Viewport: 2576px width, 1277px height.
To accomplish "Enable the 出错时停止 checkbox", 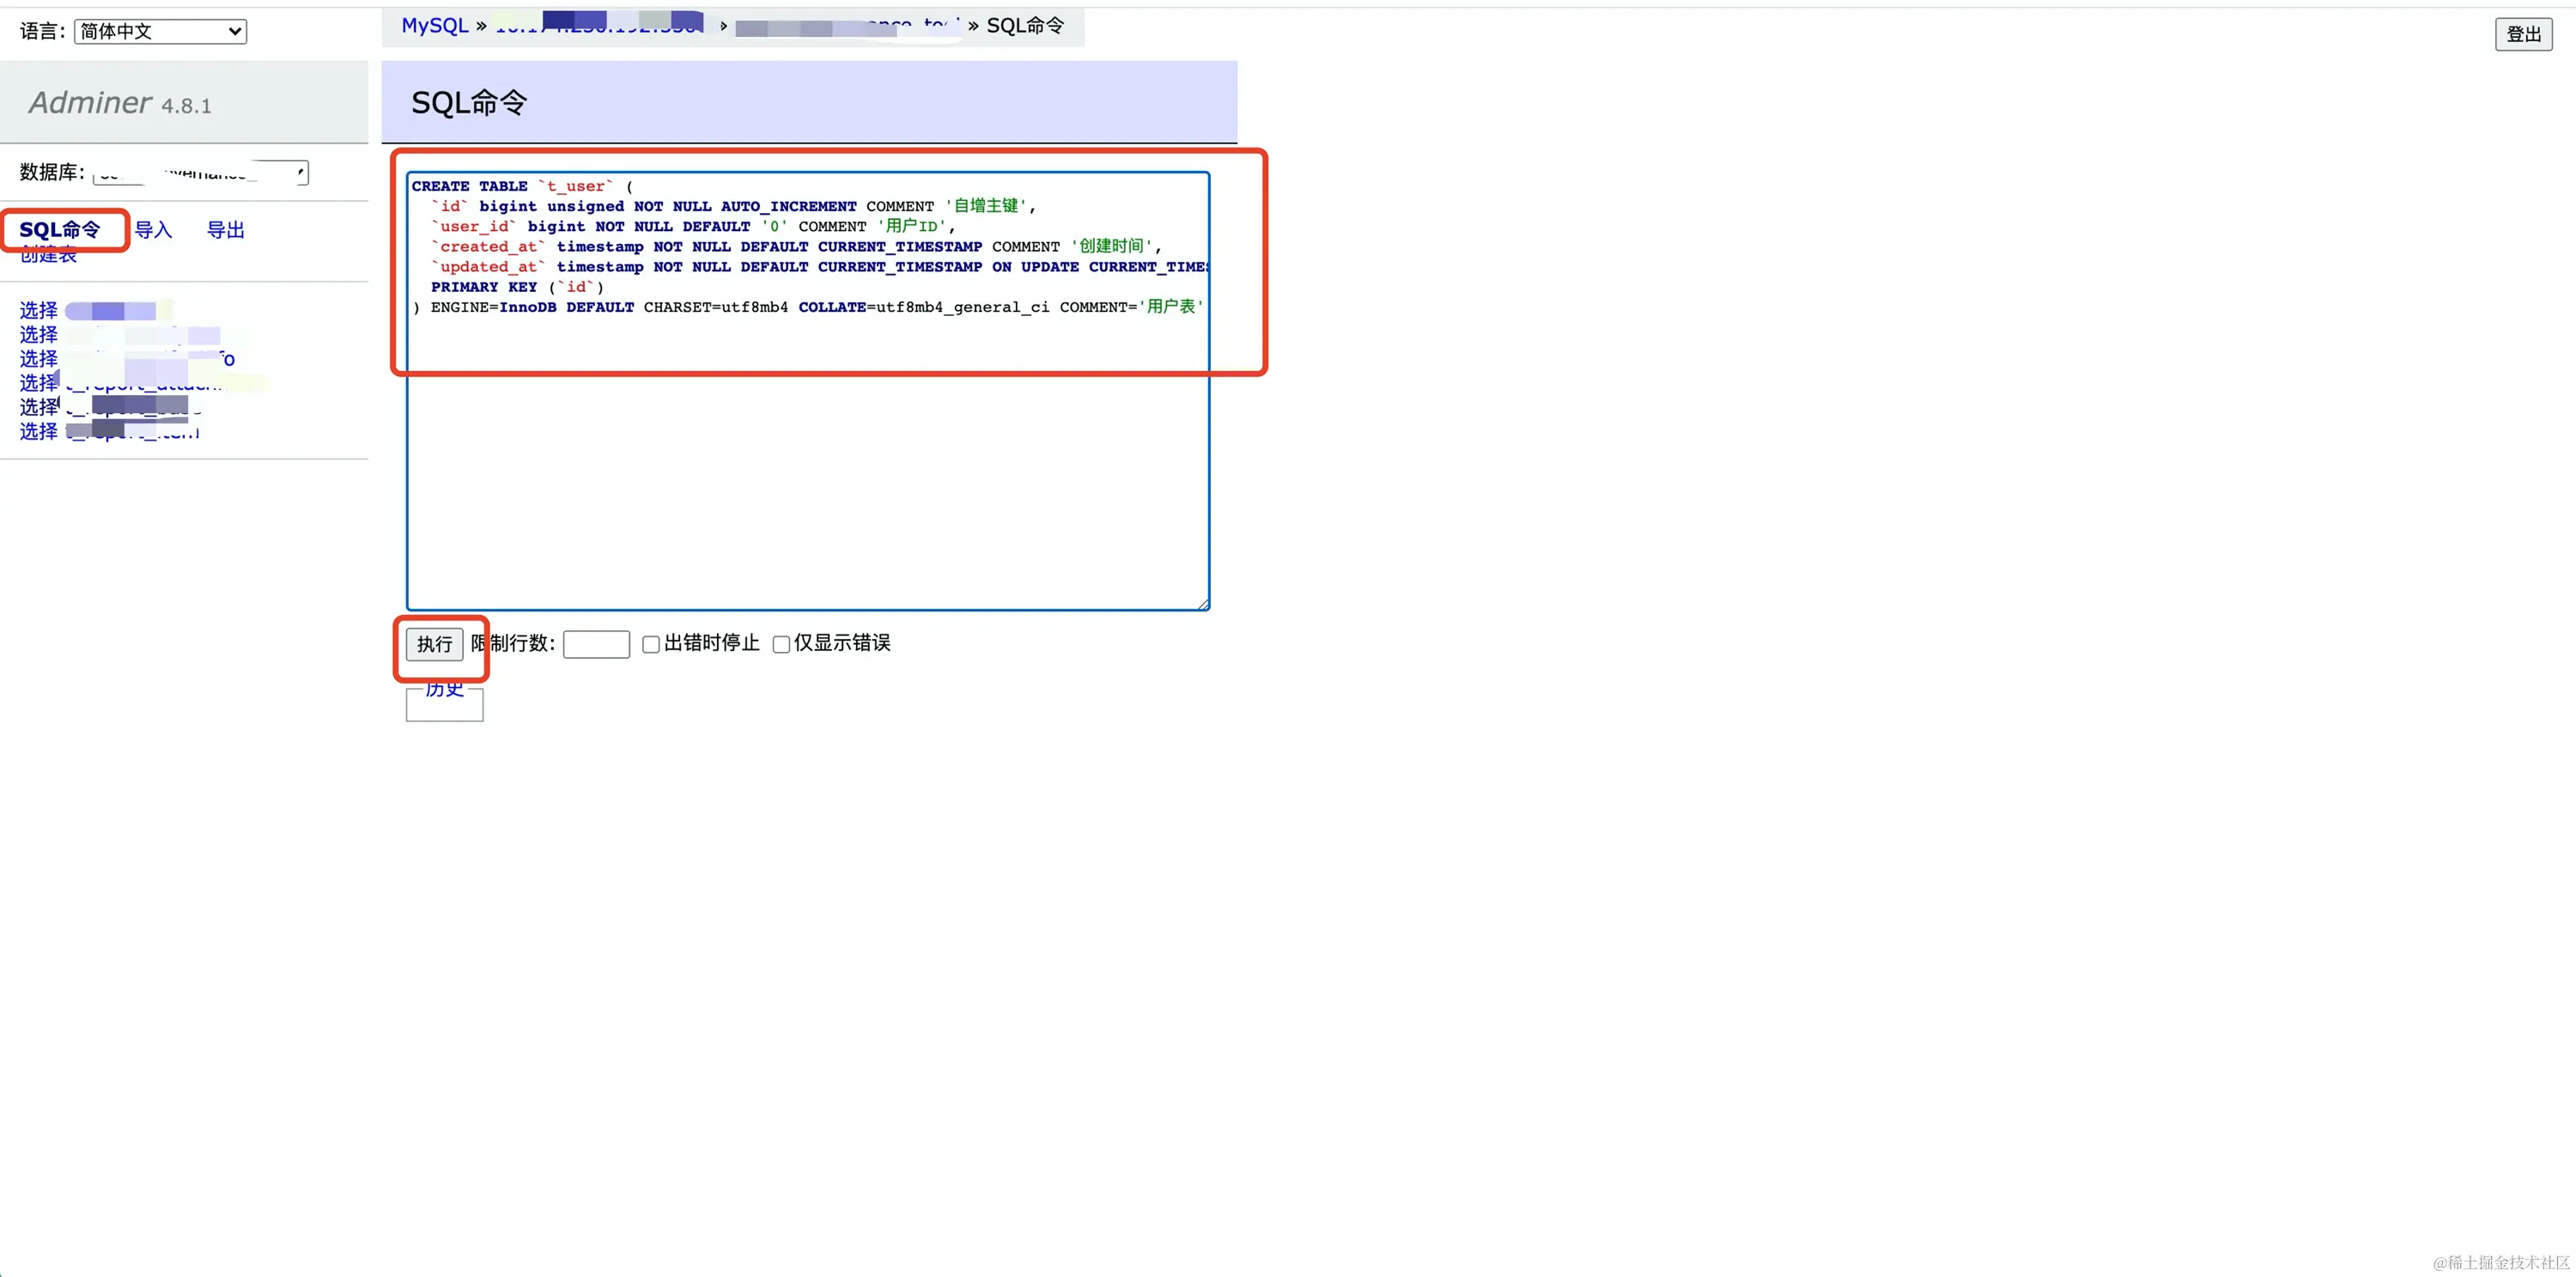I will coord(651,644).
